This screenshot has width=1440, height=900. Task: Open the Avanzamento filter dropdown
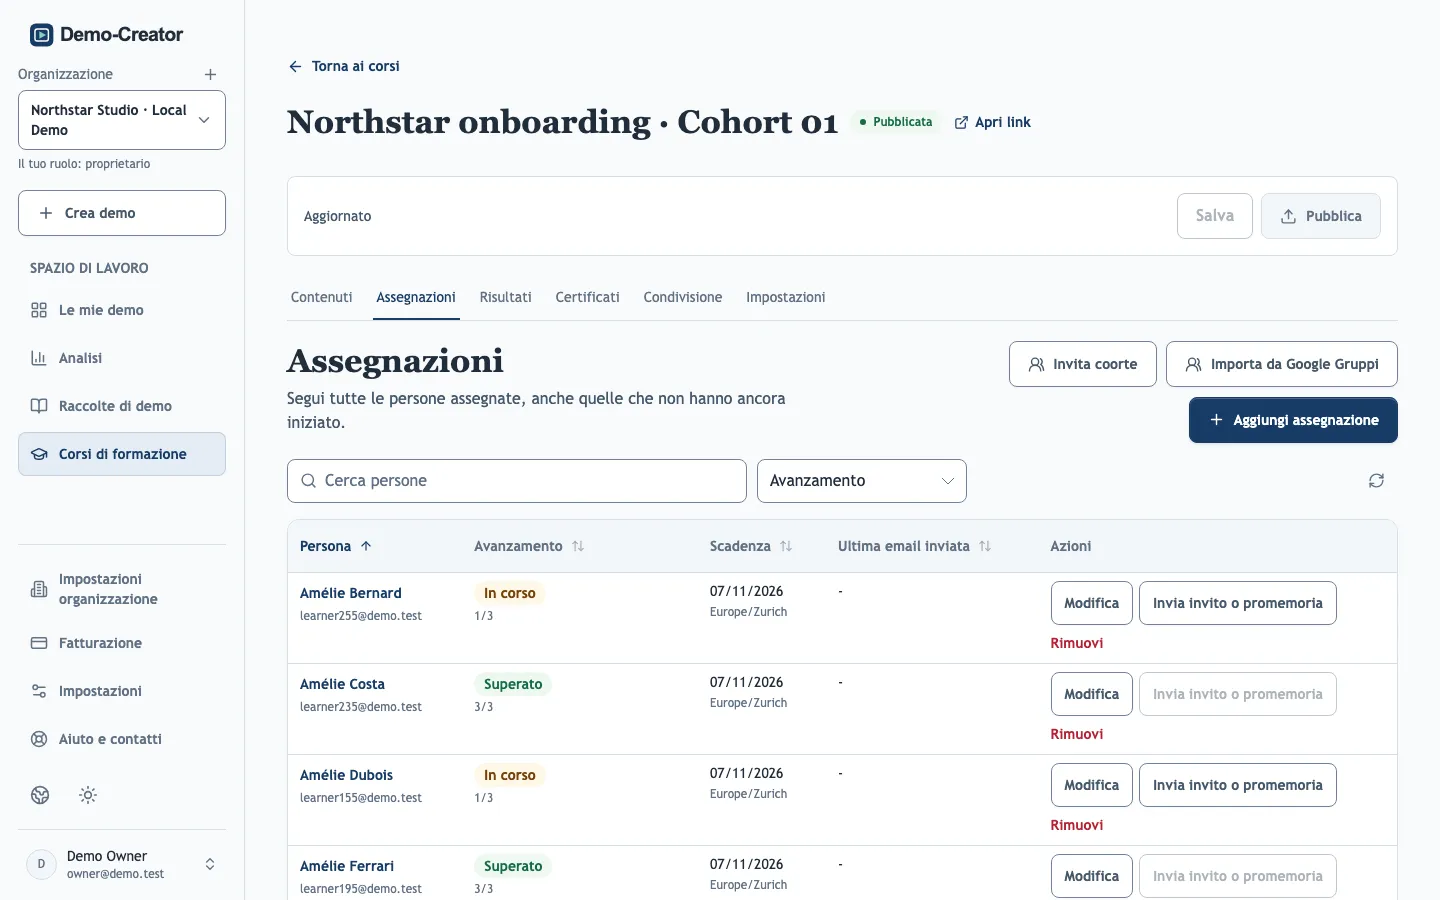point(862,481)
